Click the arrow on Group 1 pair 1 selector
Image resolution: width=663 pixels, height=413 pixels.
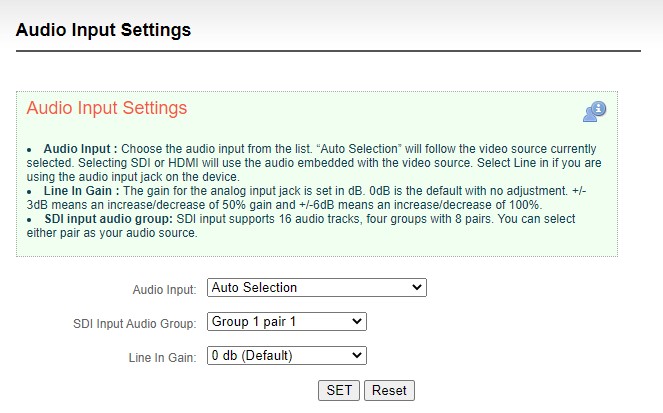click(x=356, y=322)
